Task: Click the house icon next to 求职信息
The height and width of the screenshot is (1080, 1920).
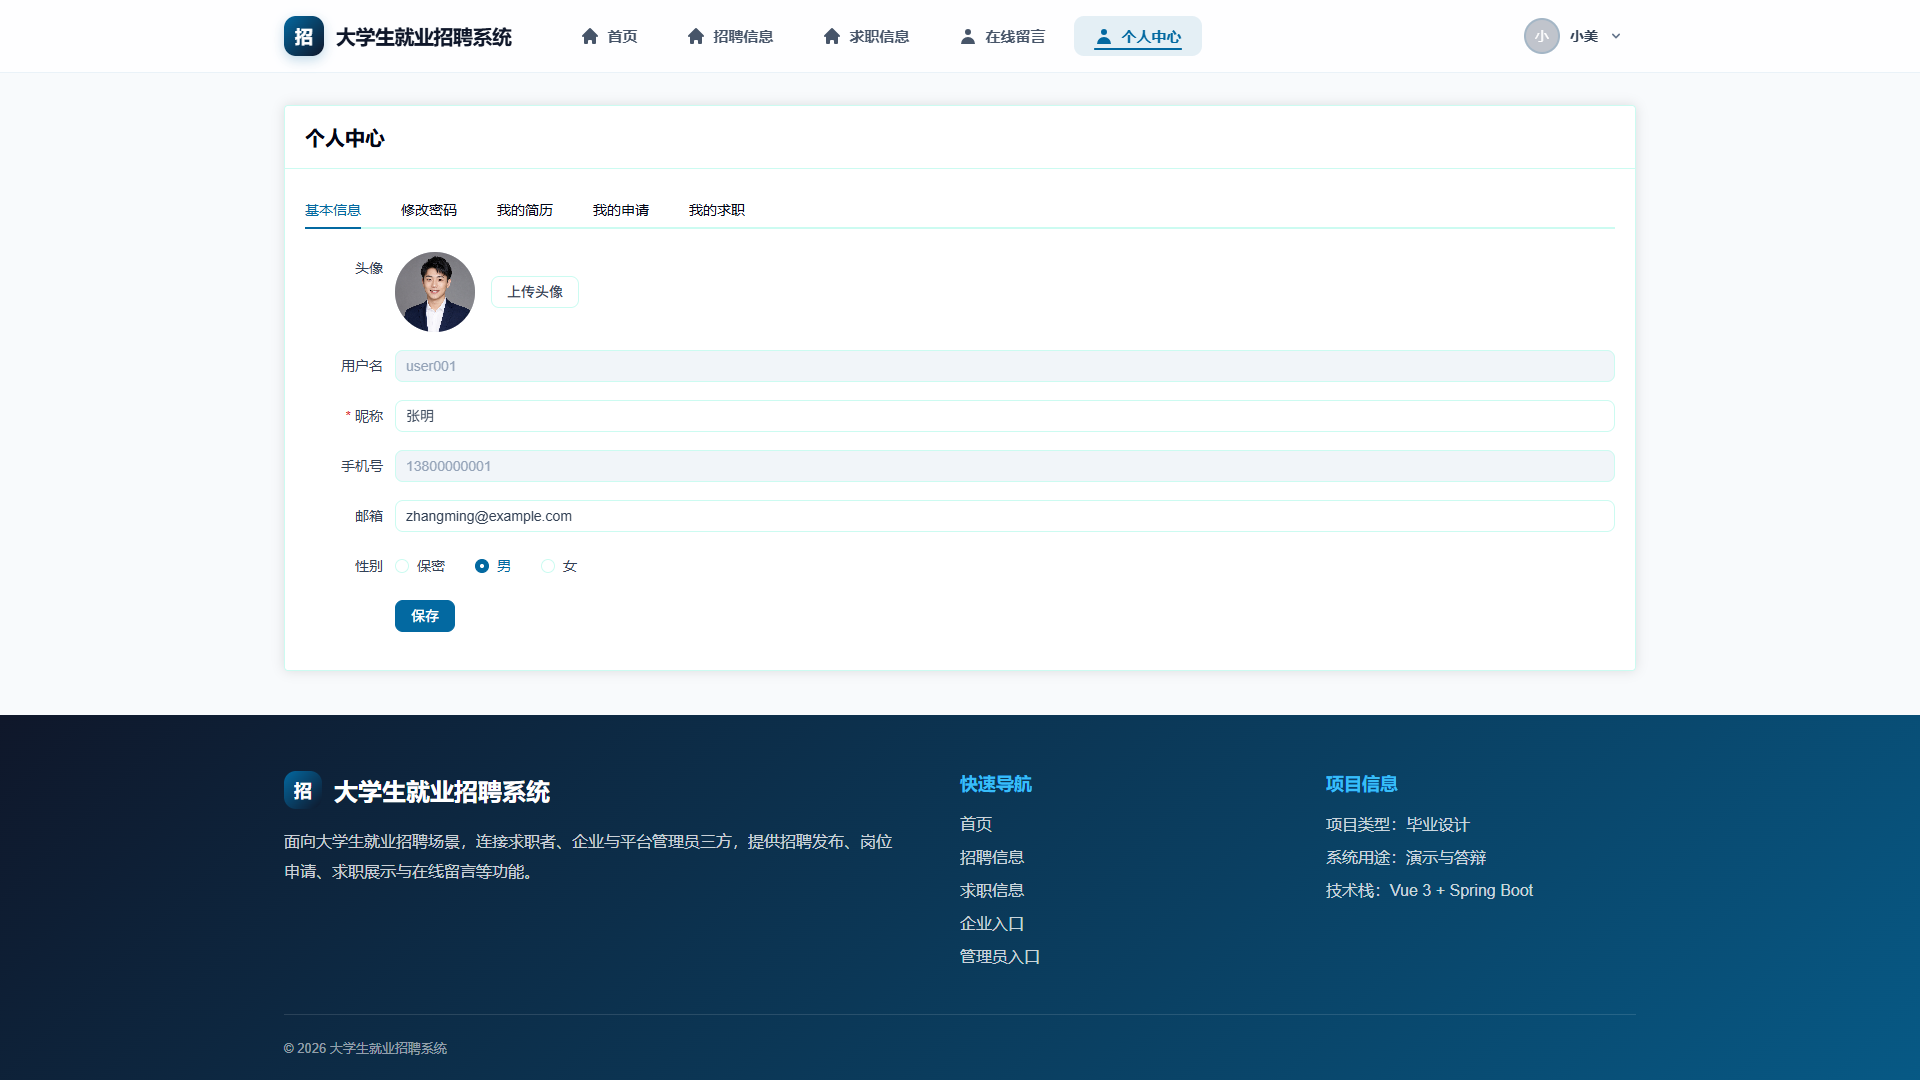Action: (x=832, y=36)
